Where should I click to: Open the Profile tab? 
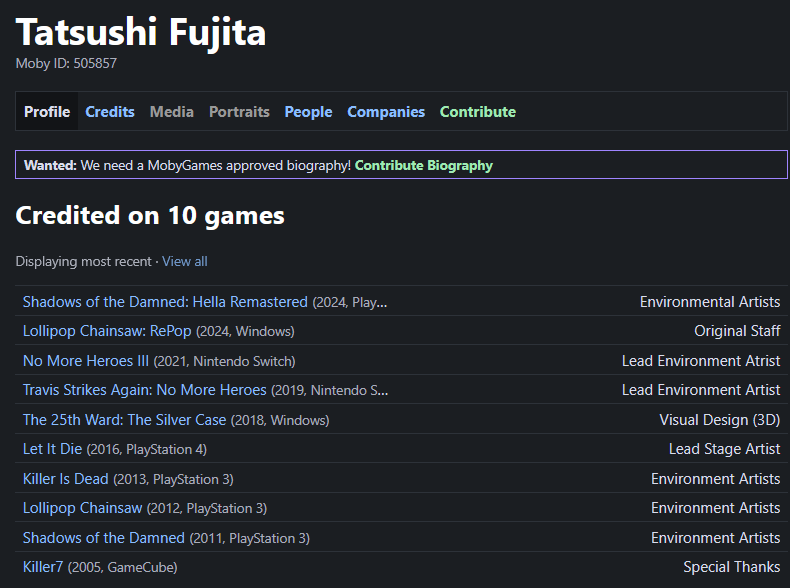tap(47, 111)
